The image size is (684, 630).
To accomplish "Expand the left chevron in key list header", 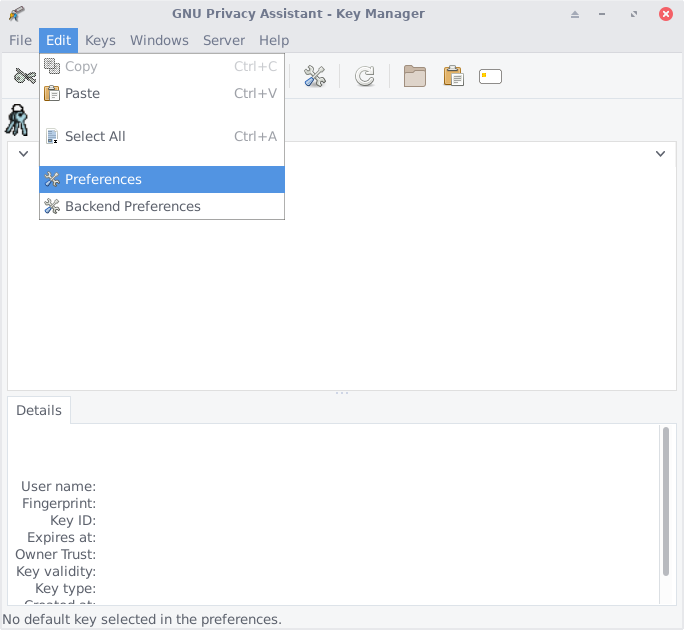I will tap(23, 154).
